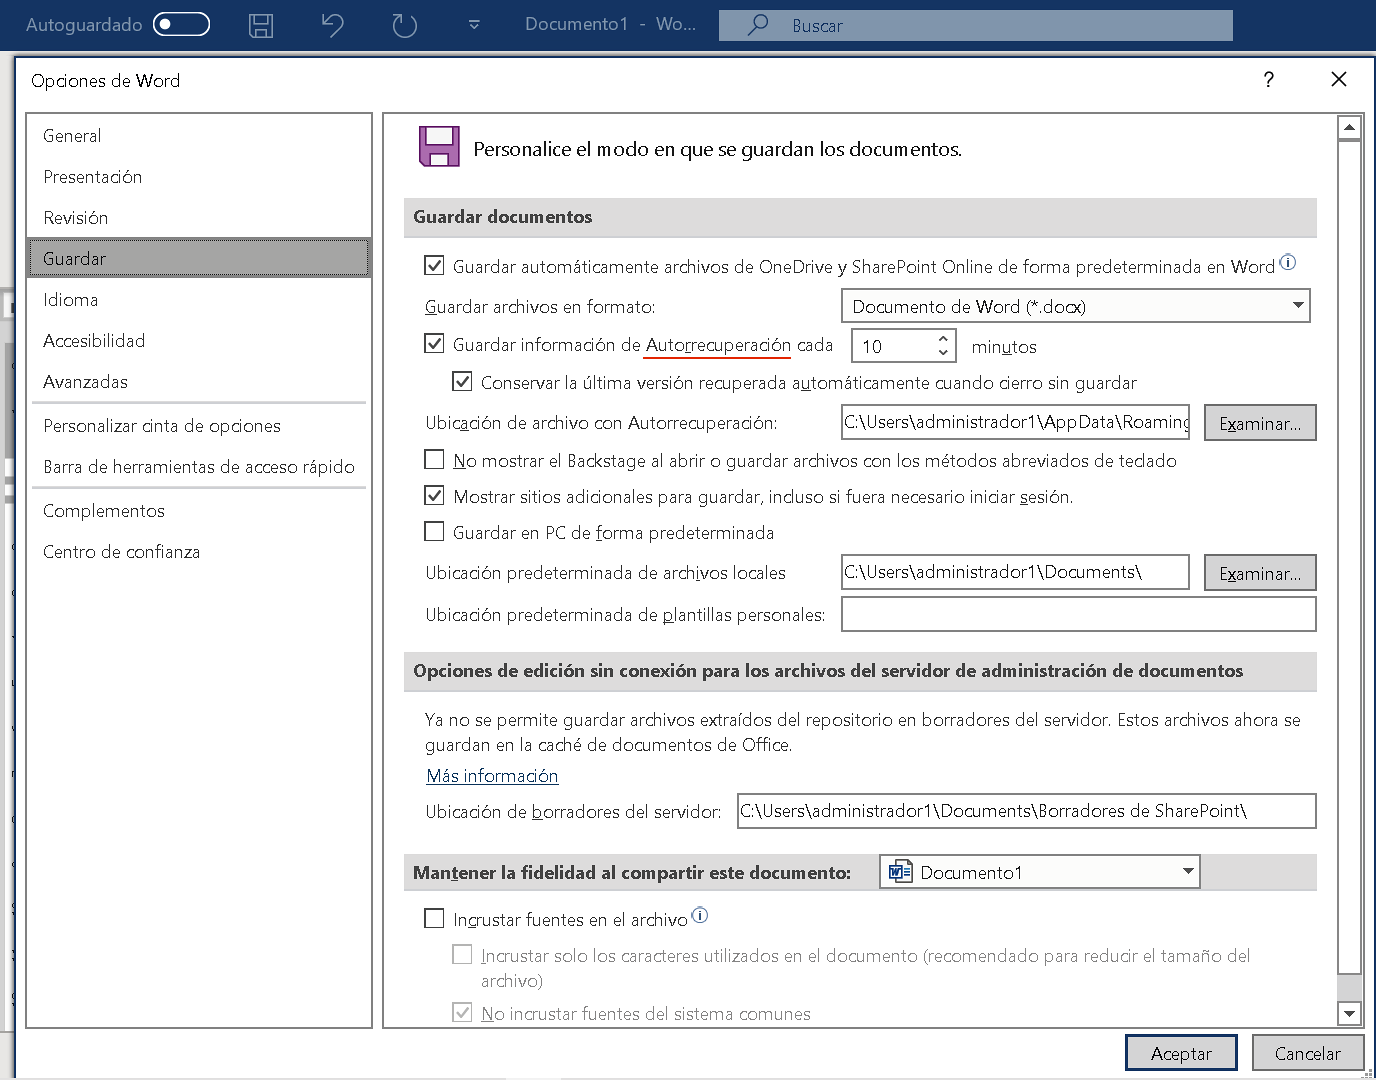Check Incrustar solo los caracteres utilizados
1376x1080 pixels.
click(462, 954)
